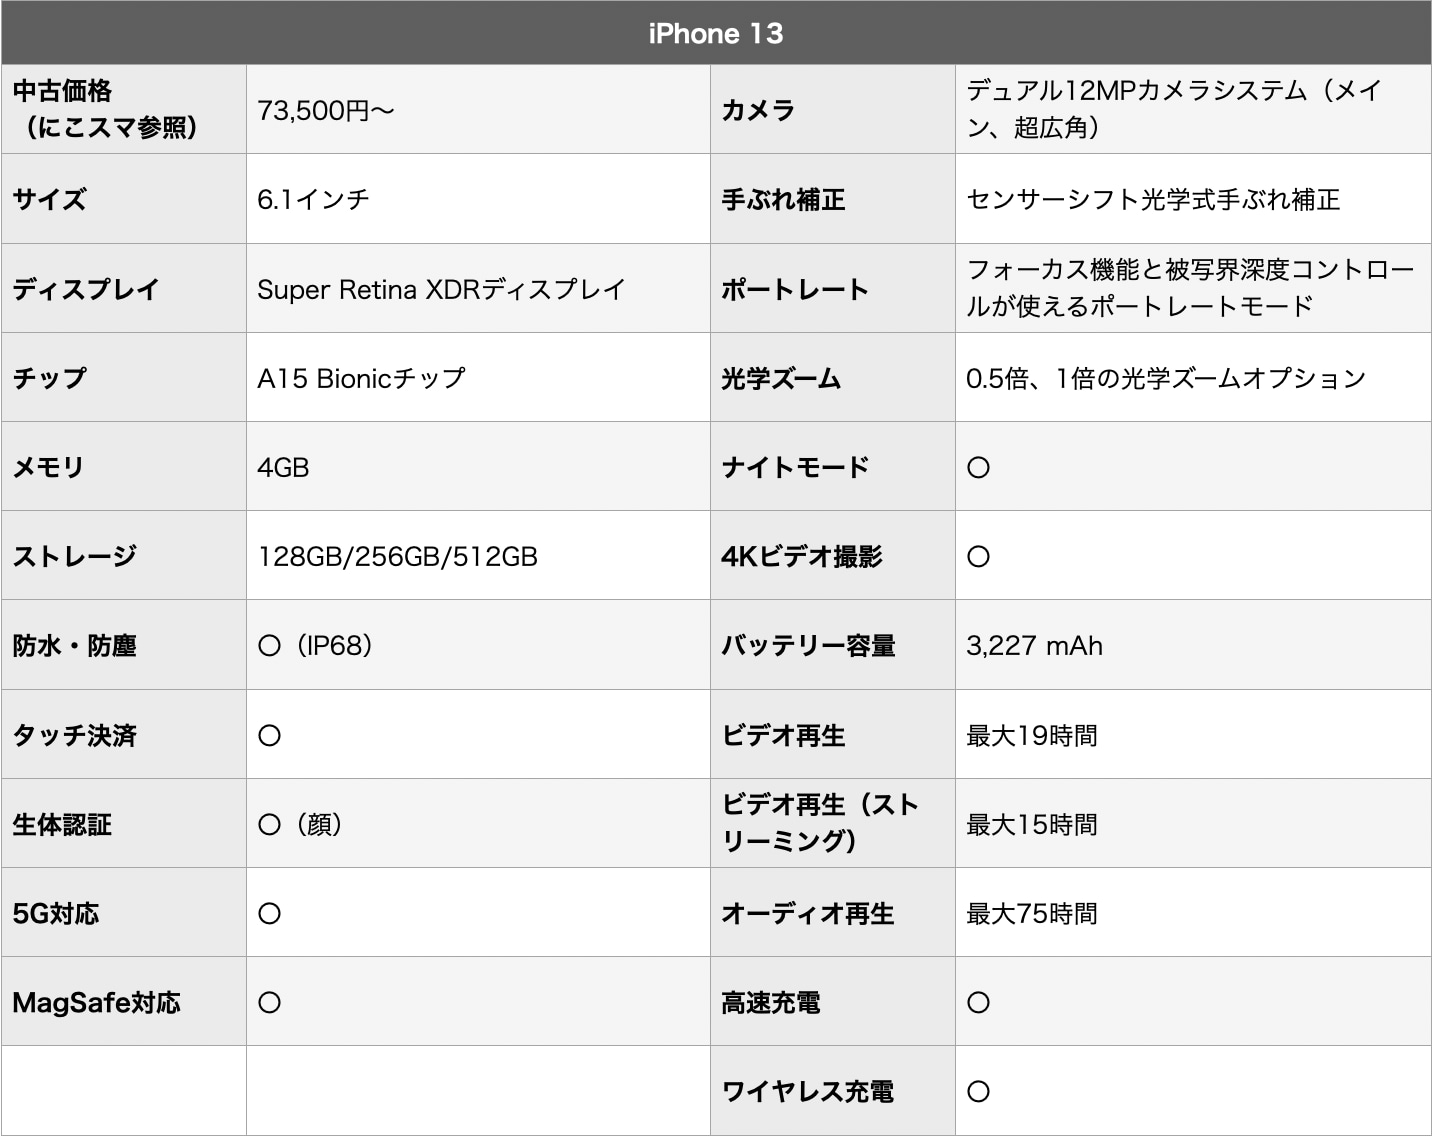Click the iPhone 13 table header

pyautogui.click(x=716, y=33)
